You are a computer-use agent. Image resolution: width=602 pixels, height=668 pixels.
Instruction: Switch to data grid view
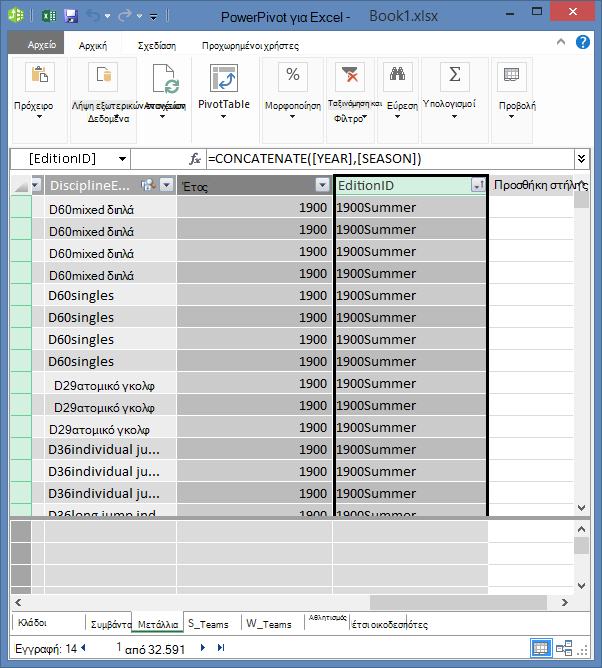point(541,648)
